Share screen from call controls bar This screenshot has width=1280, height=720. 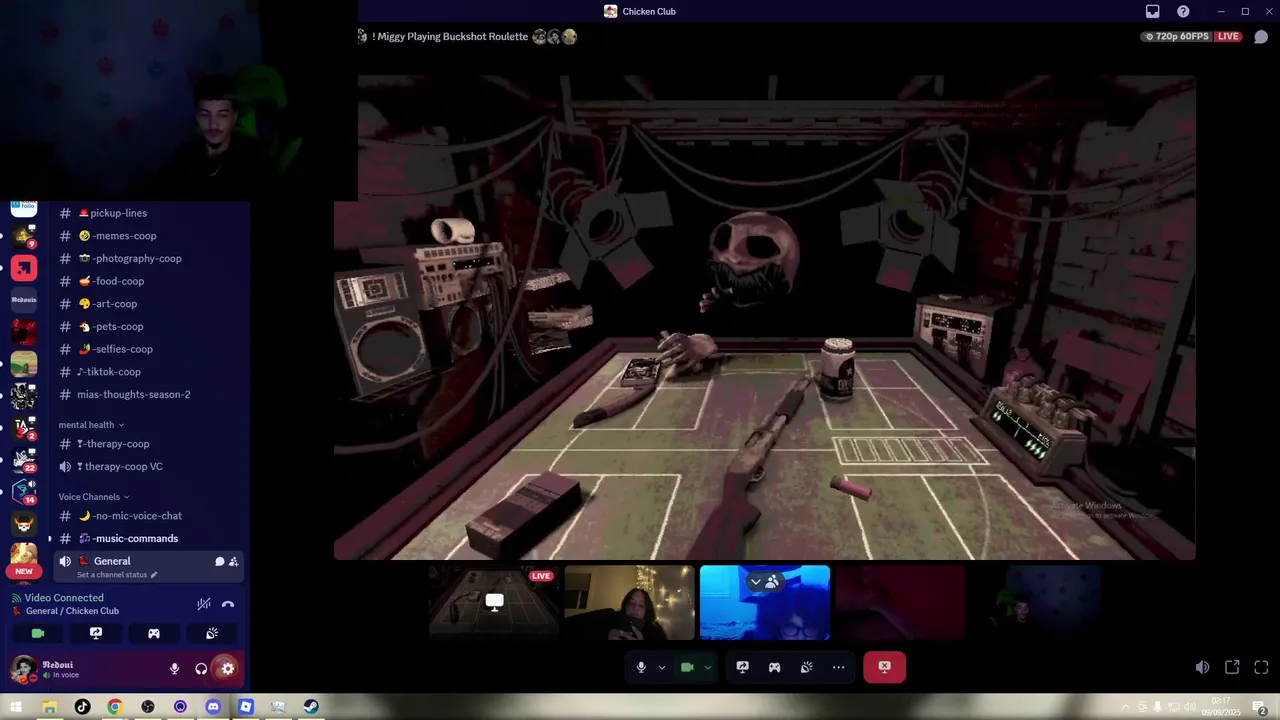742,667
